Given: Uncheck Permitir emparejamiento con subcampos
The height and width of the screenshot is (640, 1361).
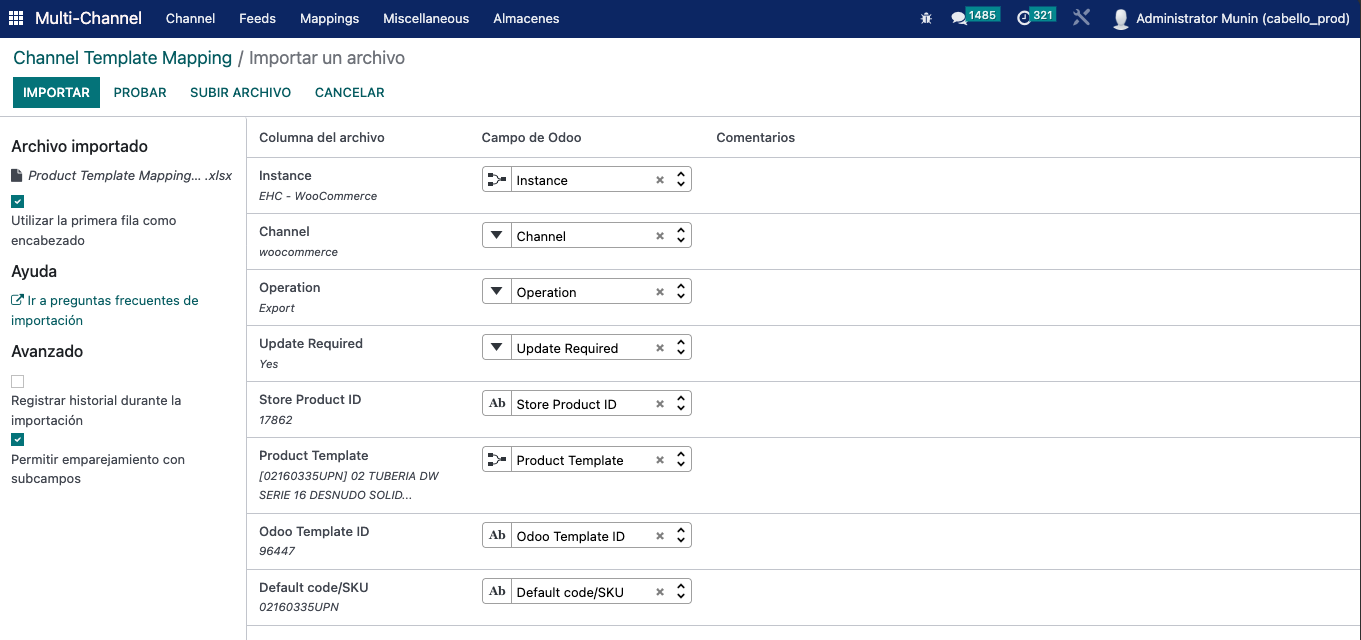Looking at the screenshot, I should pos(18,440).
